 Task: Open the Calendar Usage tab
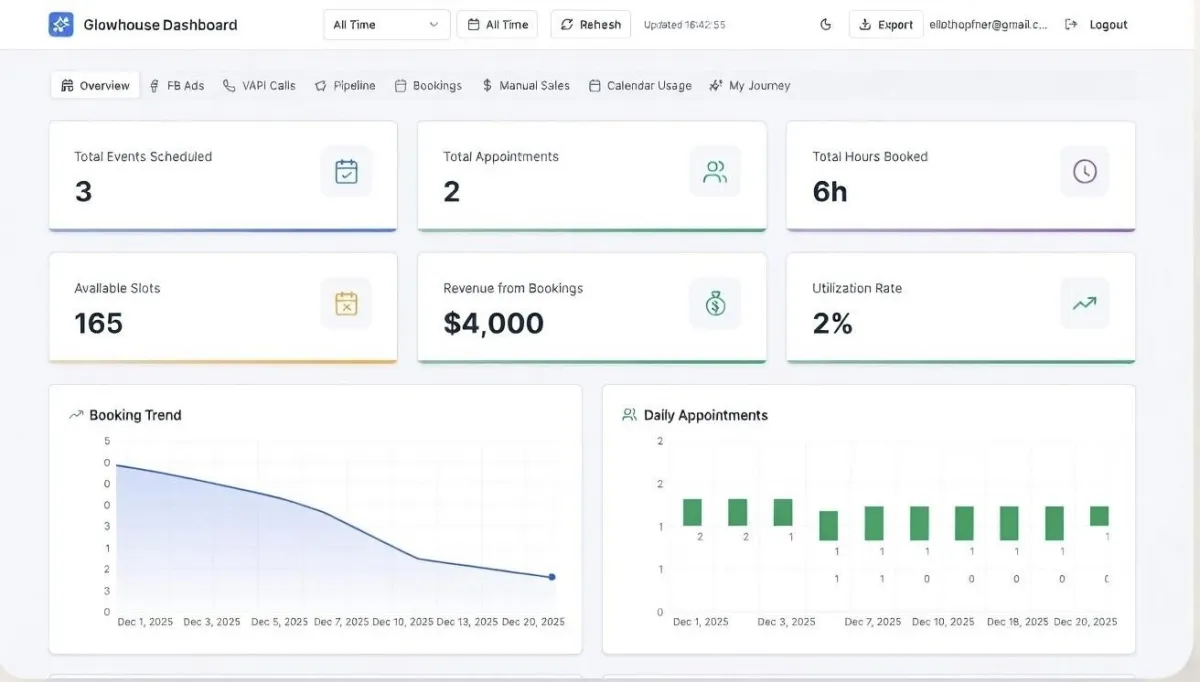640,86
